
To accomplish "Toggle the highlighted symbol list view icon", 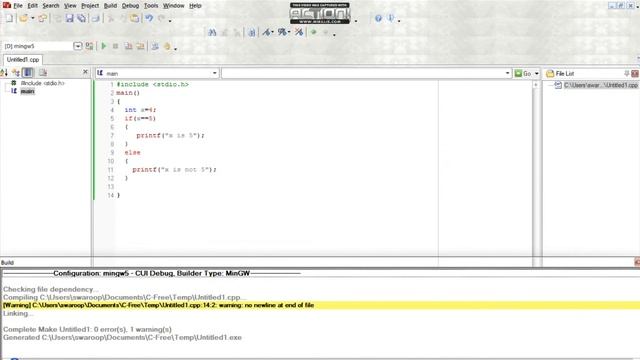I will (28, 73).
